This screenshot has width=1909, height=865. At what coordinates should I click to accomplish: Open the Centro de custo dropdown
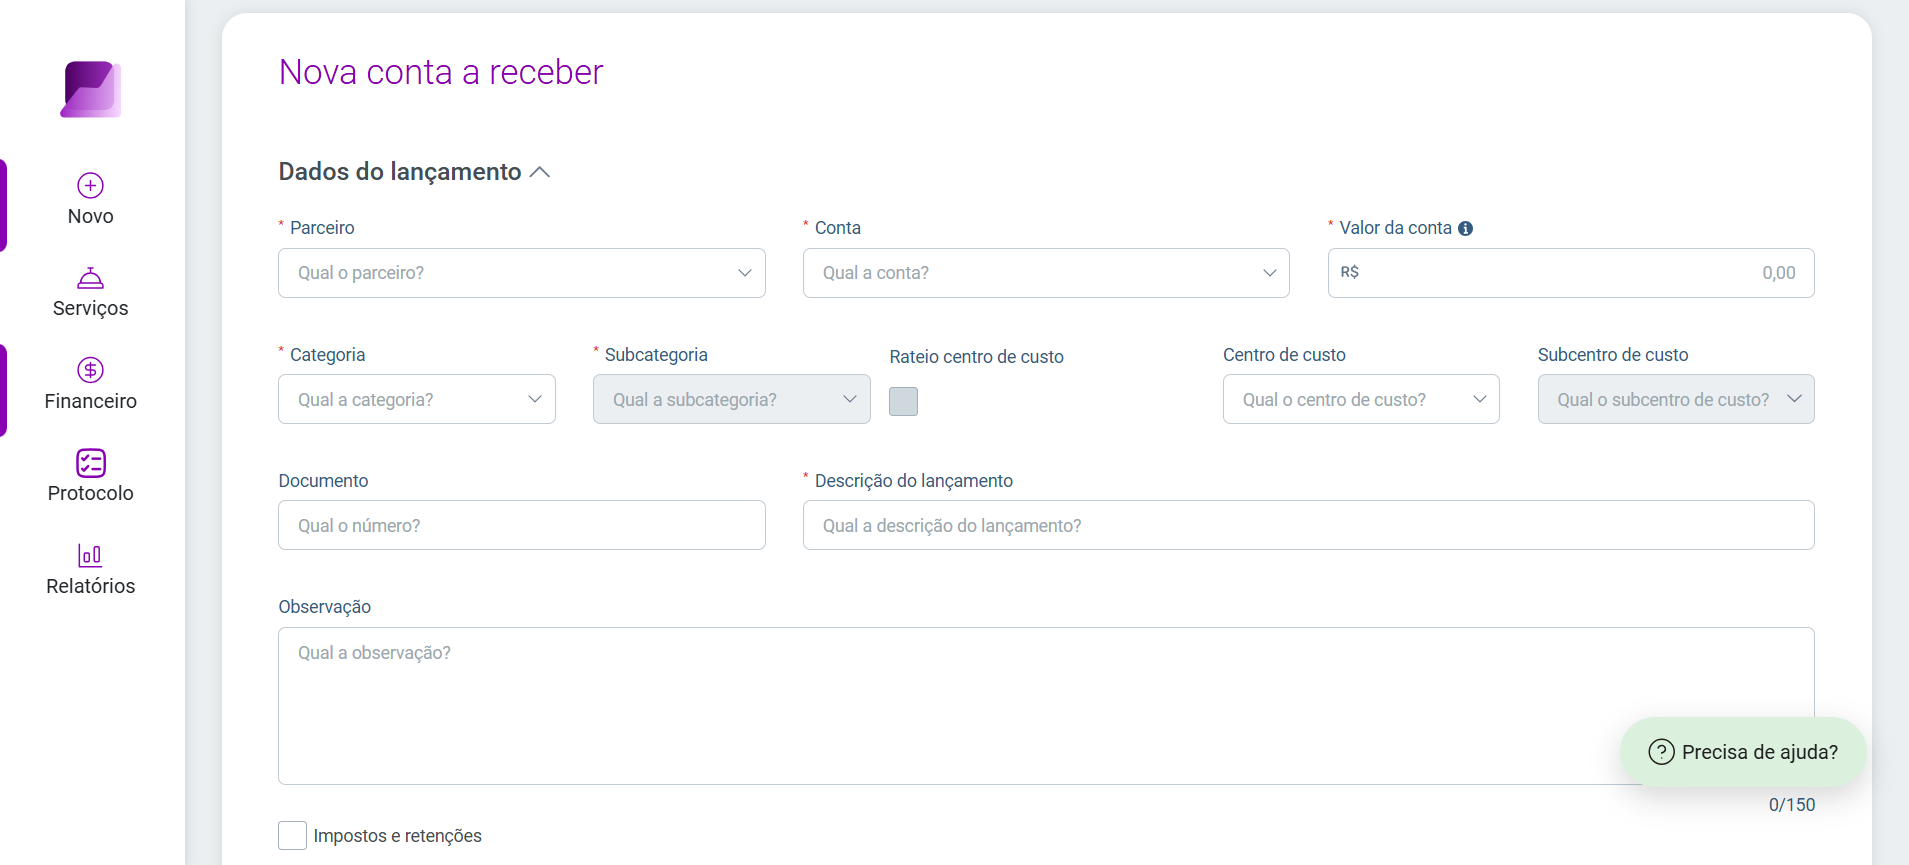click(x=1361, y=399)
